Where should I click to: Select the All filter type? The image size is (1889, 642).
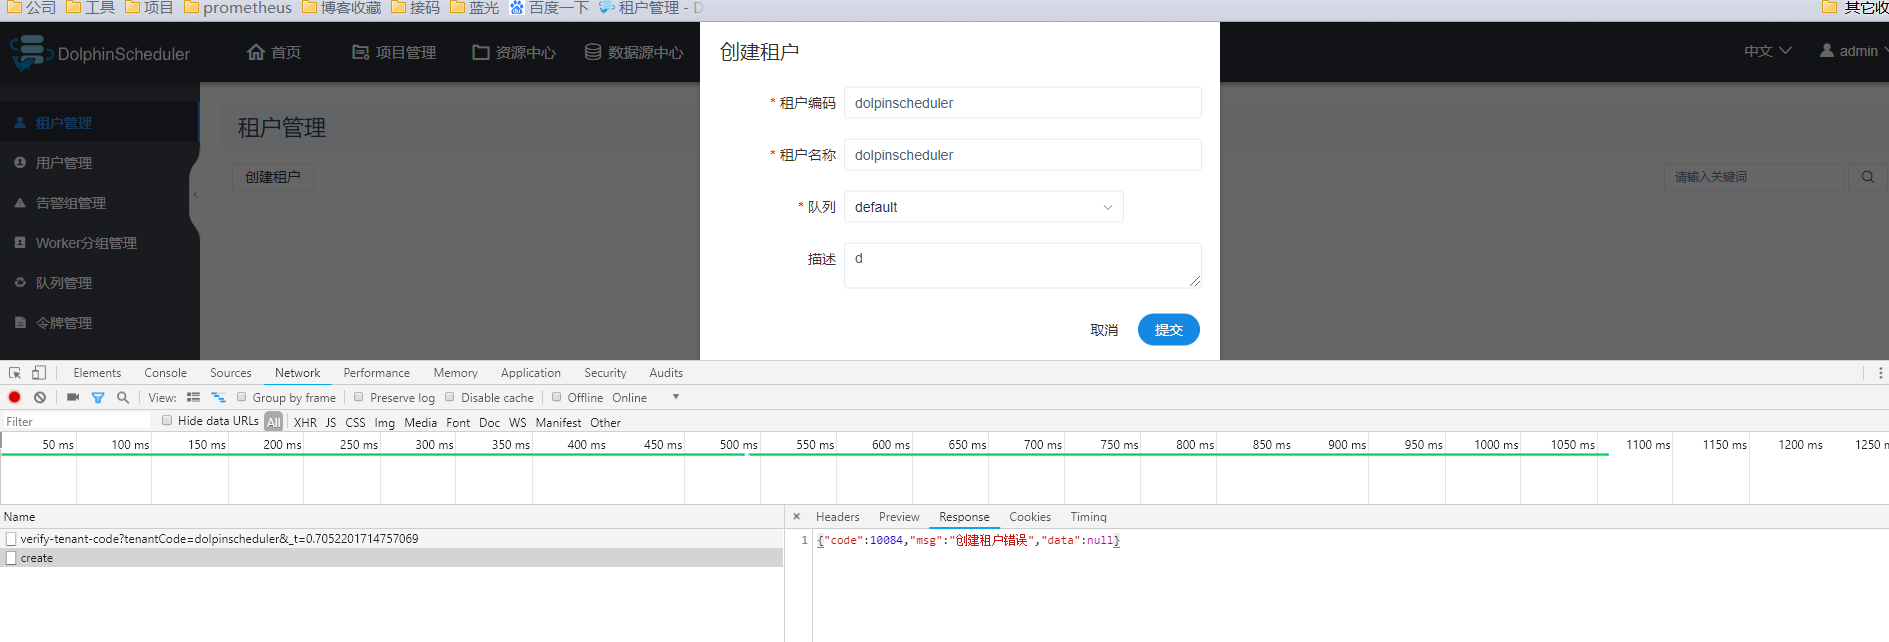coord(274,422)
